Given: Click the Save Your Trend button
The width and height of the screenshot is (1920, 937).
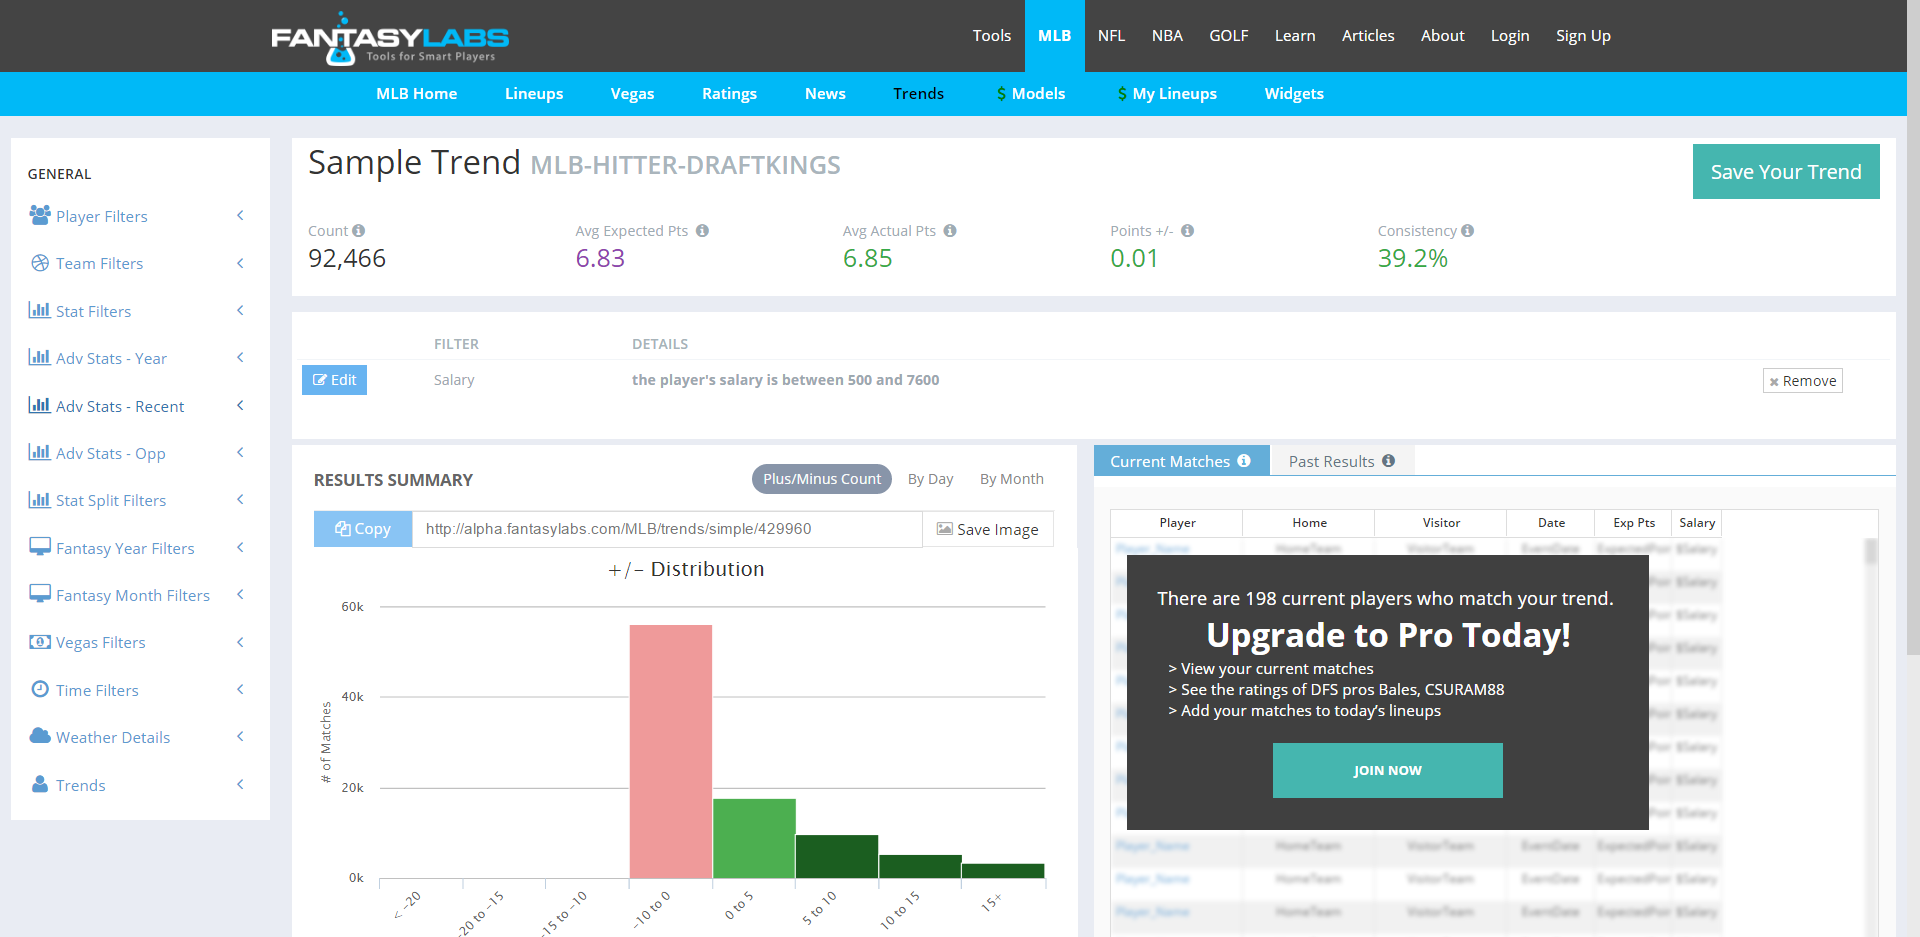Looking at the screenshot, I should coord(1786,171).
